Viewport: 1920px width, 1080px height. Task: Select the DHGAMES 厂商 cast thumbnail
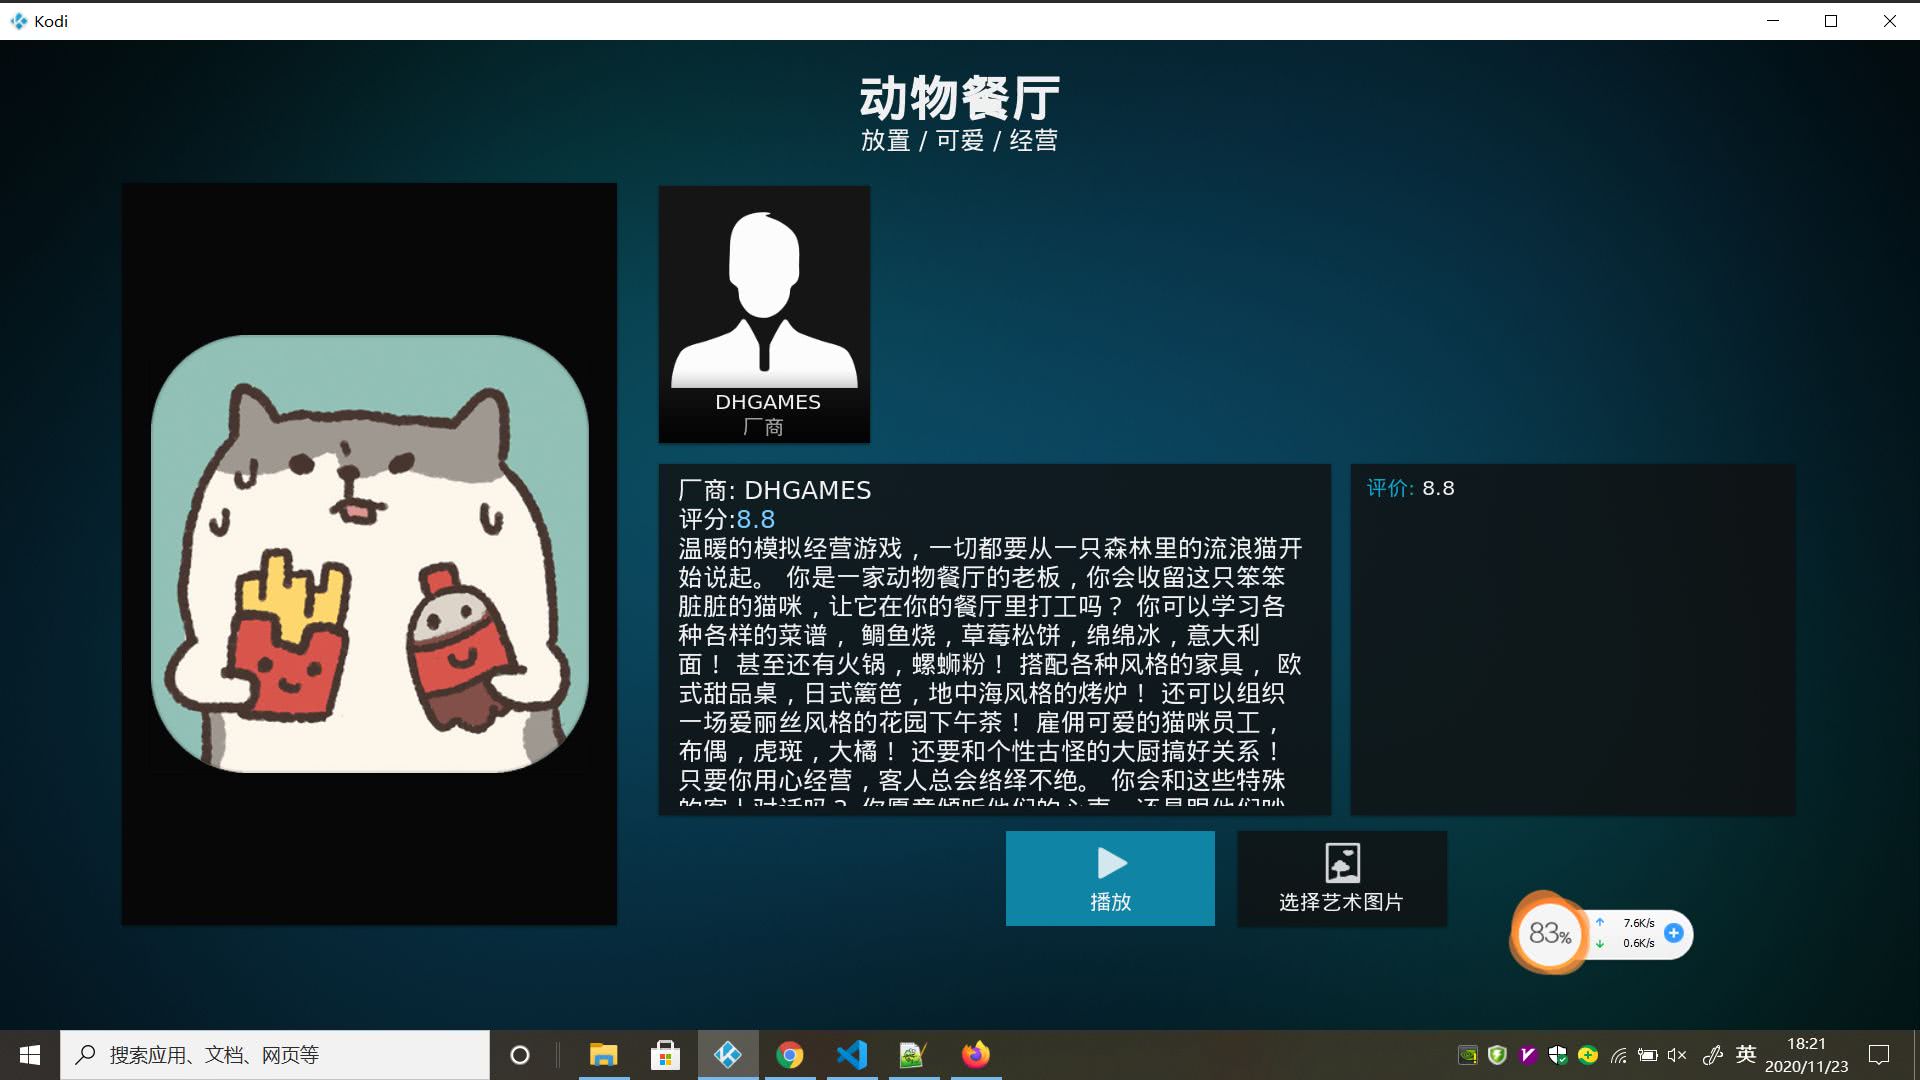coord(764,314)
